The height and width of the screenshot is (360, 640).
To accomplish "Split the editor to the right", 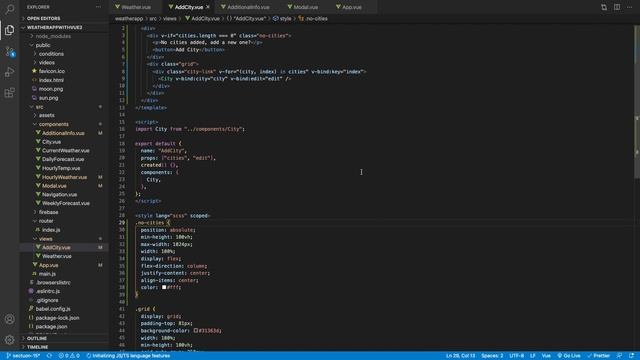I will tap(617, 7).
